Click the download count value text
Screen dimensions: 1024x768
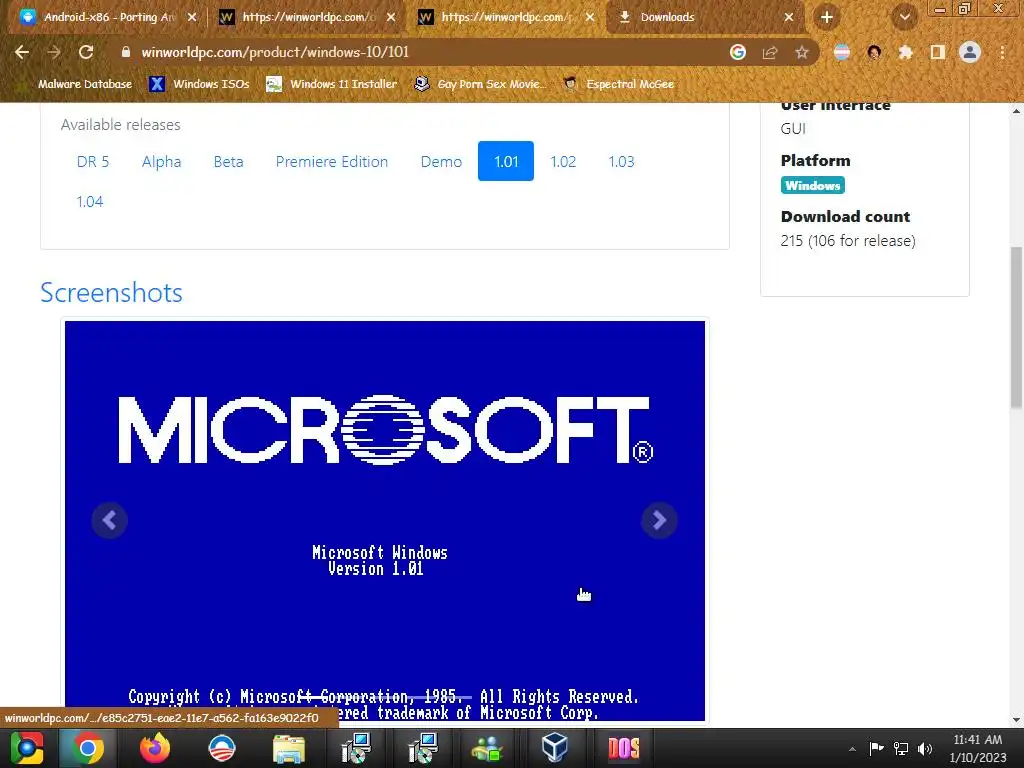click(848, 241)
